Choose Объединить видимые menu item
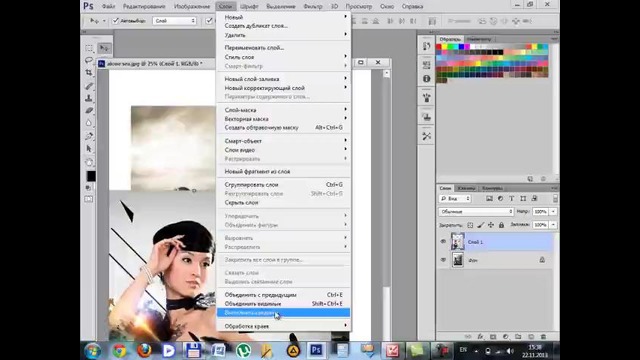640x360 pixels. coord(284,304)
